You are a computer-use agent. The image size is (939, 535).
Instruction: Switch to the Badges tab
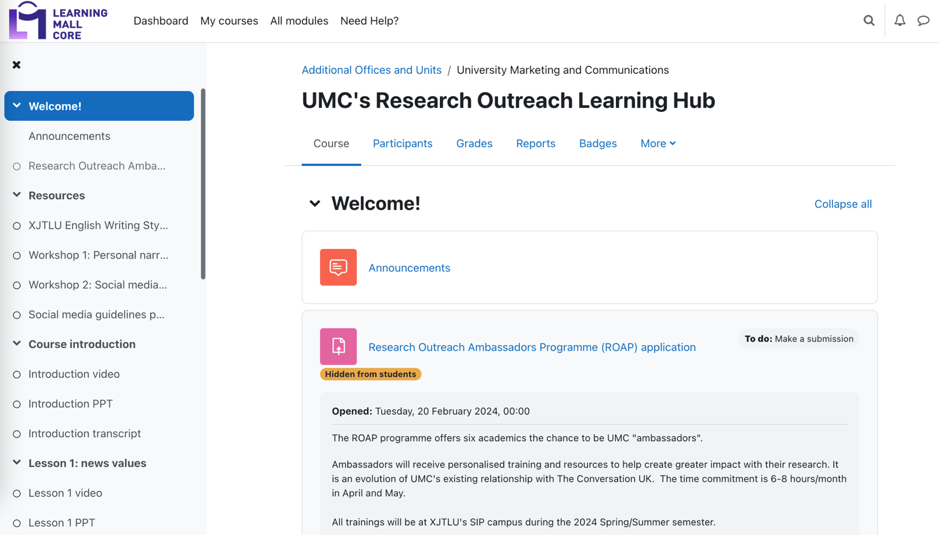click(x=598, y=143)
